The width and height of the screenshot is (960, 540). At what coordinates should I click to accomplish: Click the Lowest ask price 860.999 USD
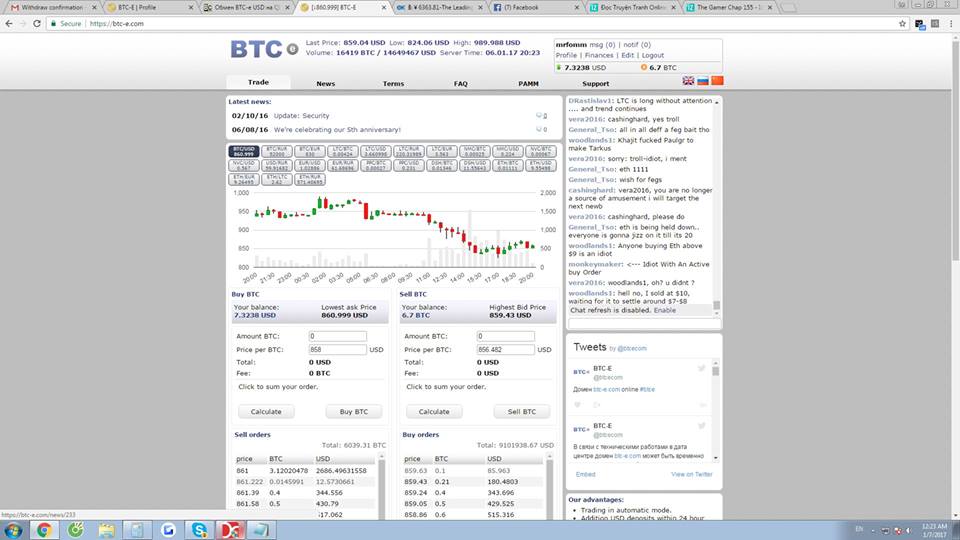(x=345, y=315)
